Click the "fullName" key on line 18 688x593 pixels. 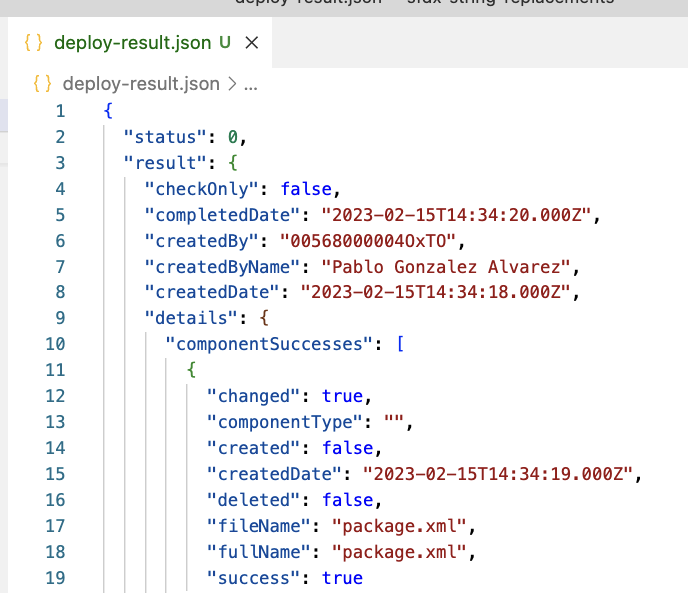pyautogui.click(x=258, y=552)
